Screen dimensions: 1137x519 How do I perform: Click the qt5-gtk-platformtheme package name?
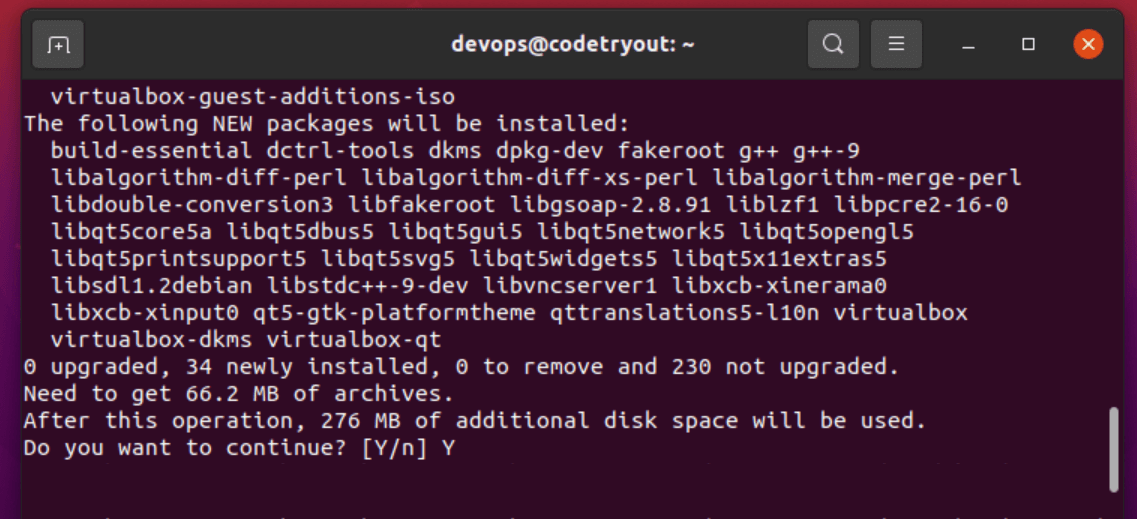click(394, 313)
